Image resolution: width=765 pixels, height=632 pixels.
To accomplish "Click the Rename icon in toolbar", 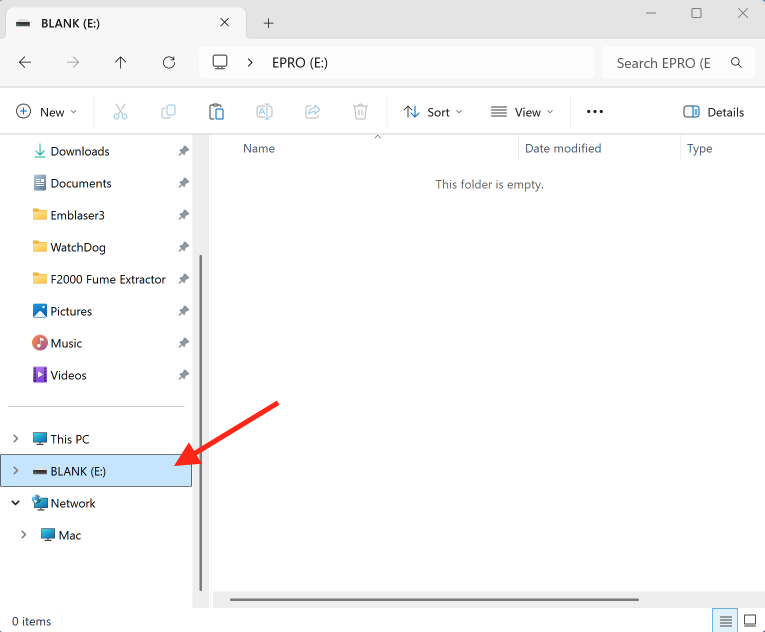I will 264,112.
